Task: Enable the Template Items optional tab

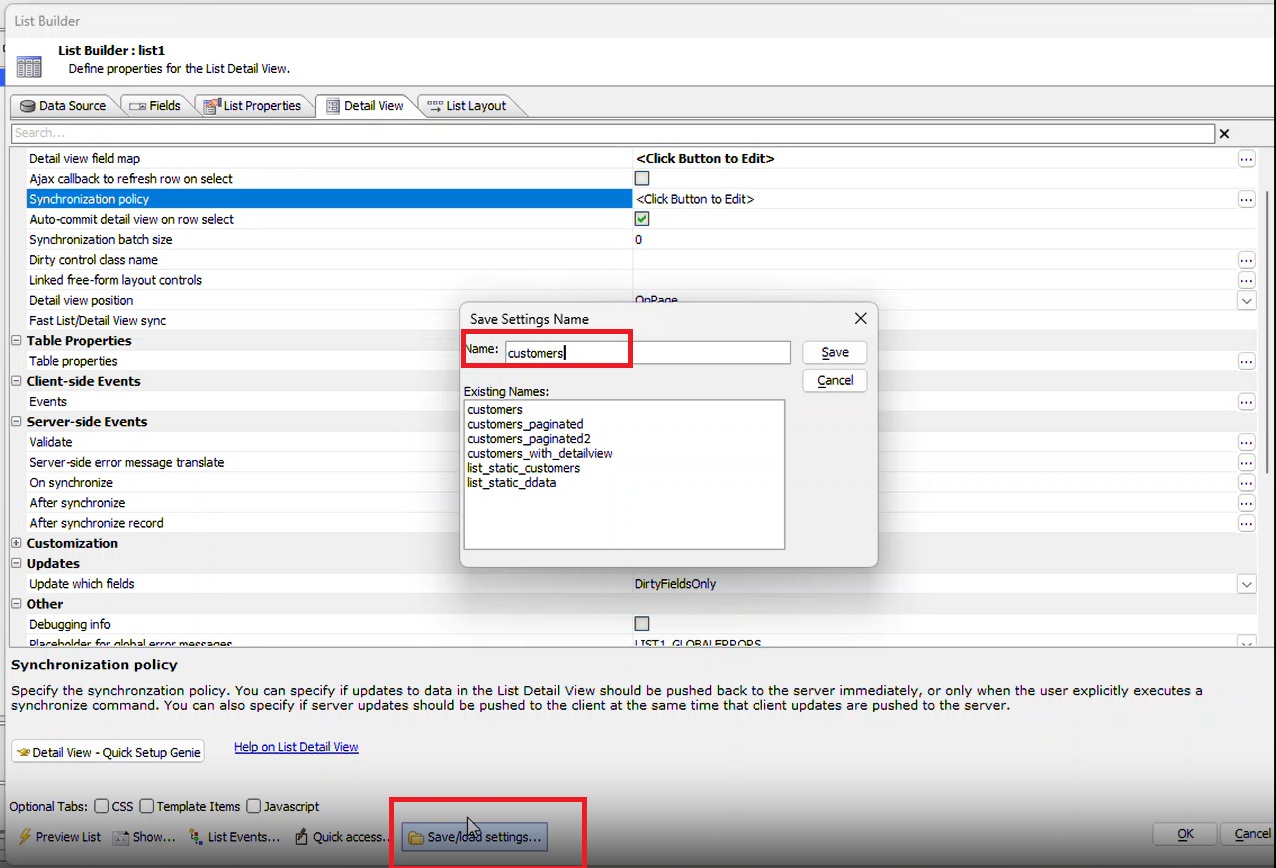Action: (147, 806)
